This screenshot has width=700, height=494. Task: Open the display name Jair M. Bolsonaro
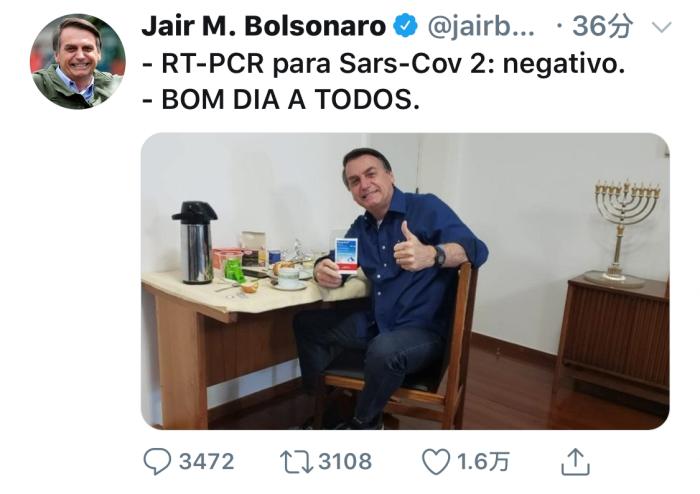pyautogui.click(x=263, y=26)
